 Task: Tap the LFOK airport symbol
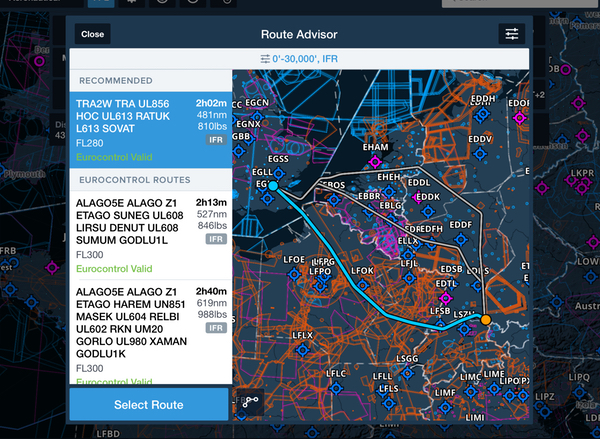click(x=363, y=283)
